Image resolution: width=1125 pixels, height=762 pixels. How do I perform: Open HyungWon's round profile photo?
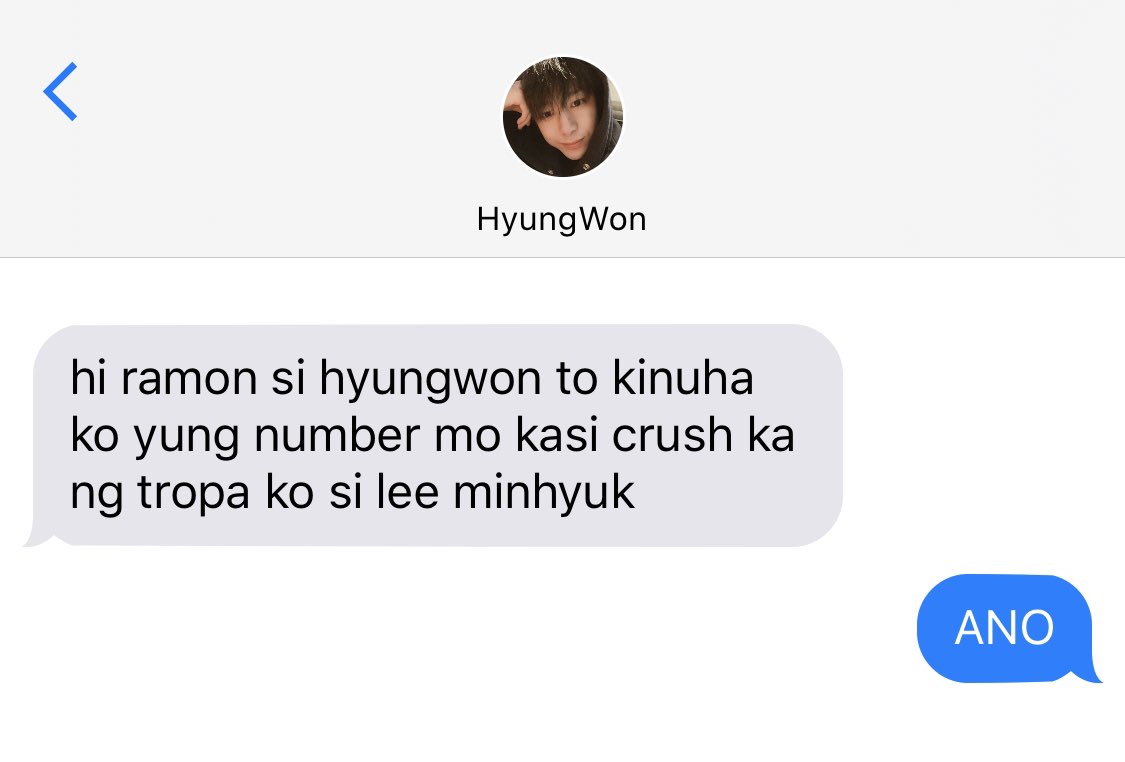(x=562, y=117)
